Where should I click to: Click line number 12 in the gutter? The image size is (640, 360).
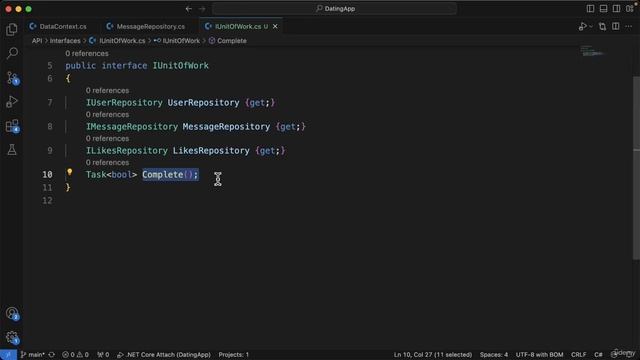(47, 201)
